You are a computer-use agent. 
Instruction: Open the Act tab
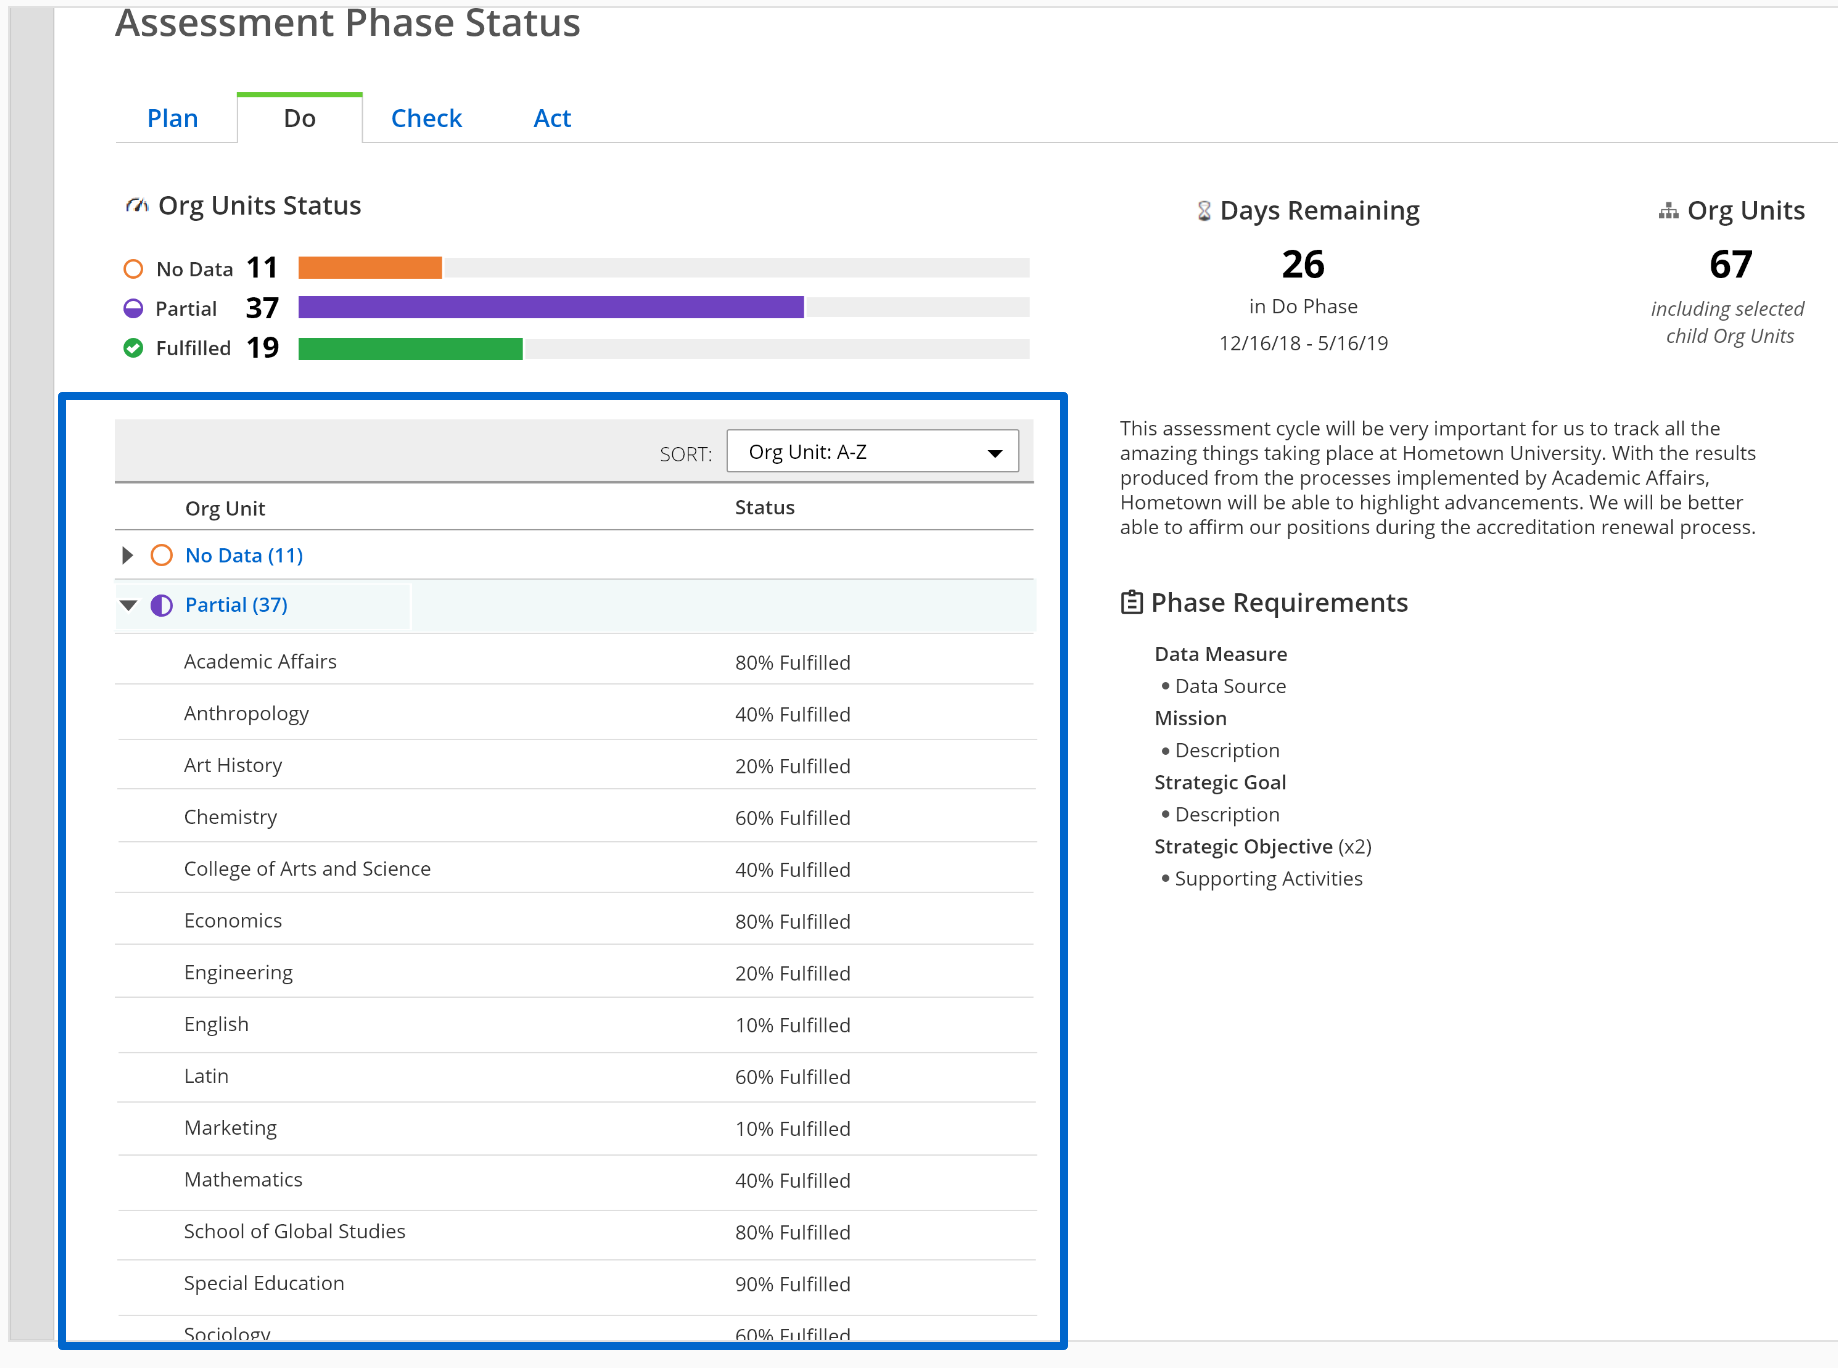pyautogui.click(x=552, y=118)
